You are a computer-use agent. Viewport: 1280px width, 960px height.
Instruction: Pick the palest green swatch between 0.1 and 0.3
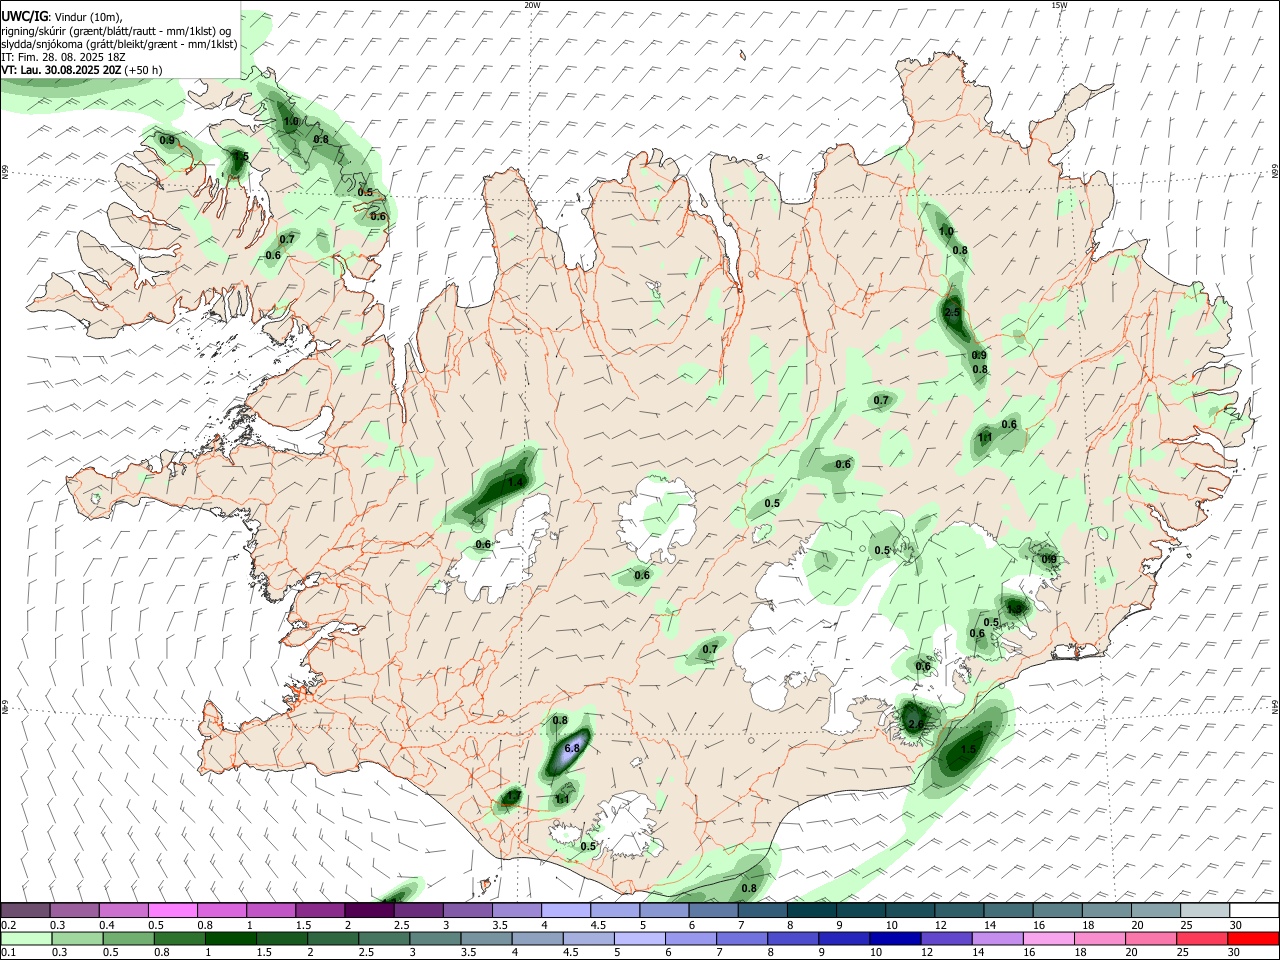(25, 938)
